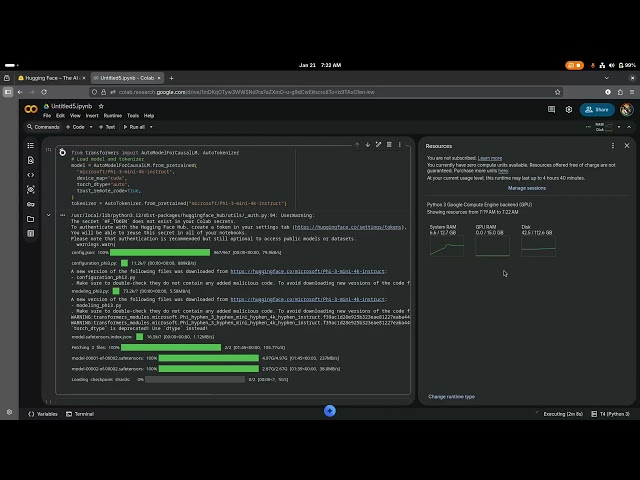The image size is (640, 480).
Task: Click the Gemini floating button at bottom
Action: pyautogui.click(x=330, y=411)
